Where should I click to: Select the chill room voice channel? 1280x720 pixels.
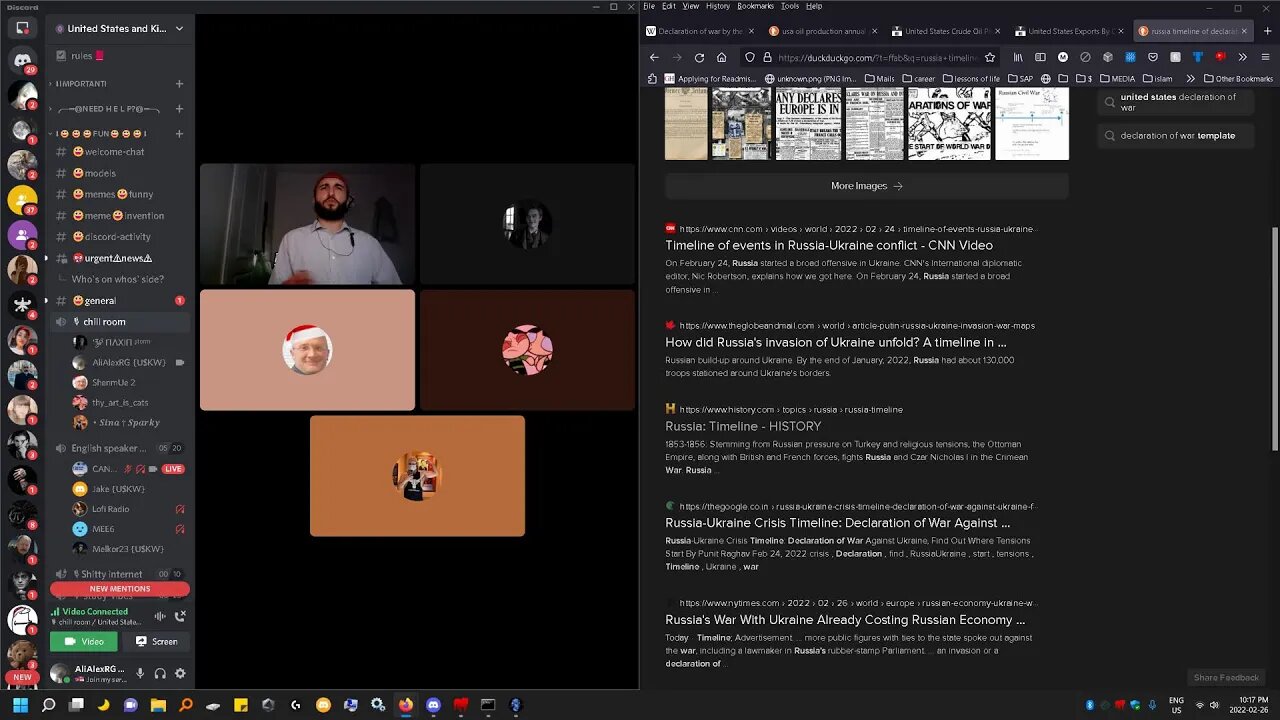click(120, 321)
